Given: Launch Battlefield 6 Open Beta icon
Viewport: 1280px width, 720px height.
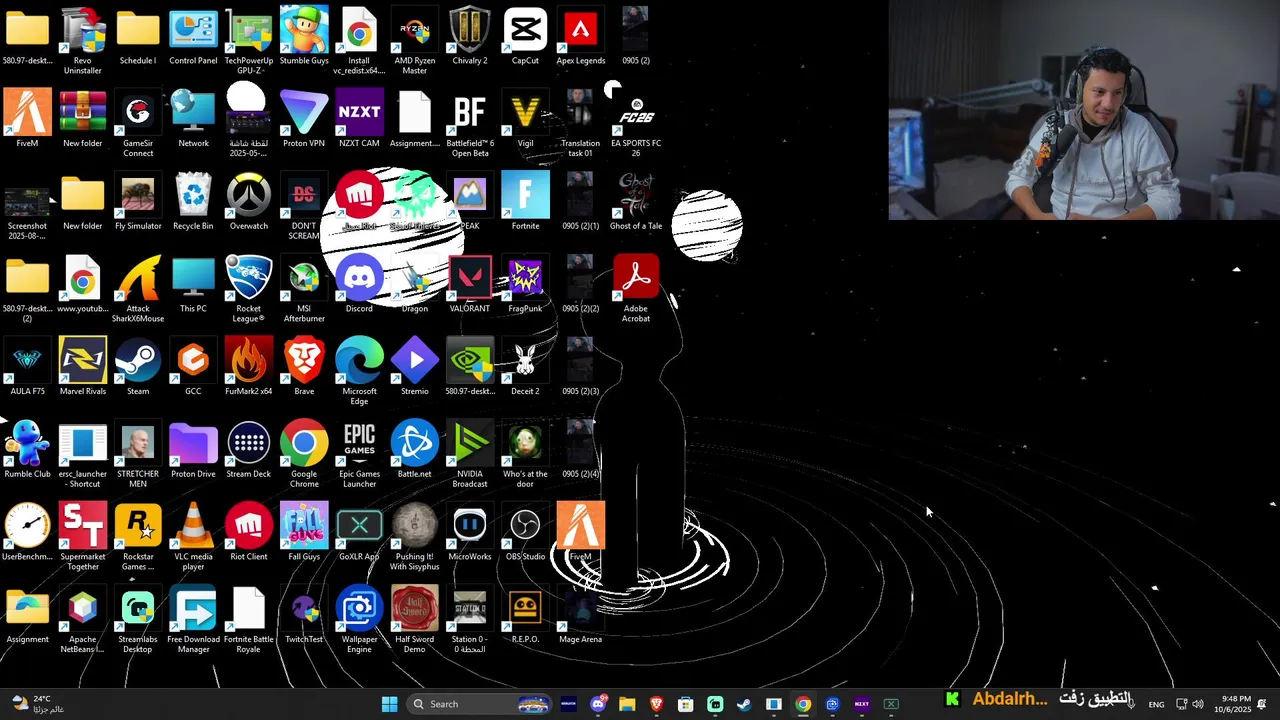Looking at the screenshot, I should tap(469, 122).
